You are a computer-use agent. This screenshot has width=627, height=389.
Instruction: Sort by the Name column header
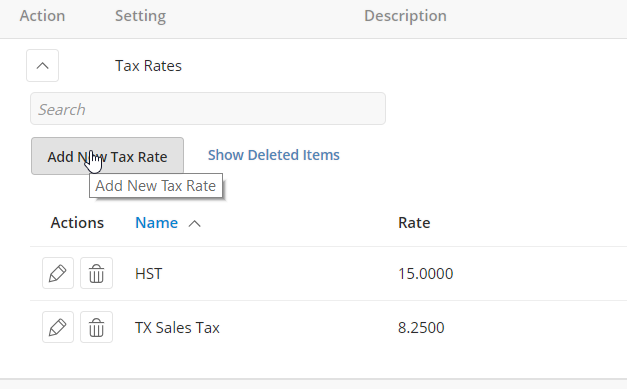click(x=156, y=223)
